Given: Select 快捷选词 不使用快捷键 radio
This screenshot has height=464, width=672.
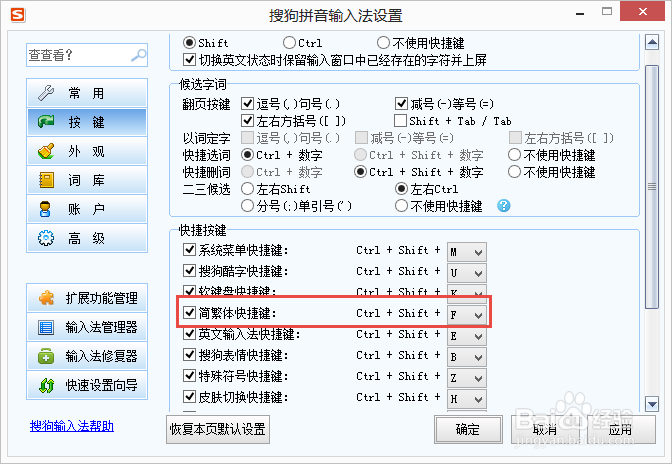Looking at the screenshot, I should [514, 155].
